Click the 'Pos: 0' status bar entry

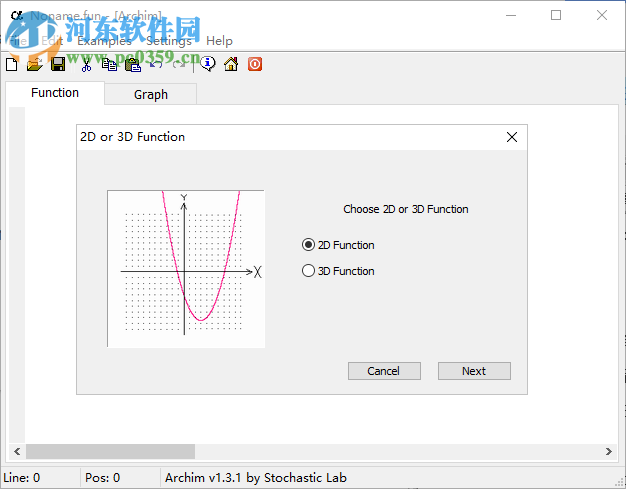[x=103, y=478]
